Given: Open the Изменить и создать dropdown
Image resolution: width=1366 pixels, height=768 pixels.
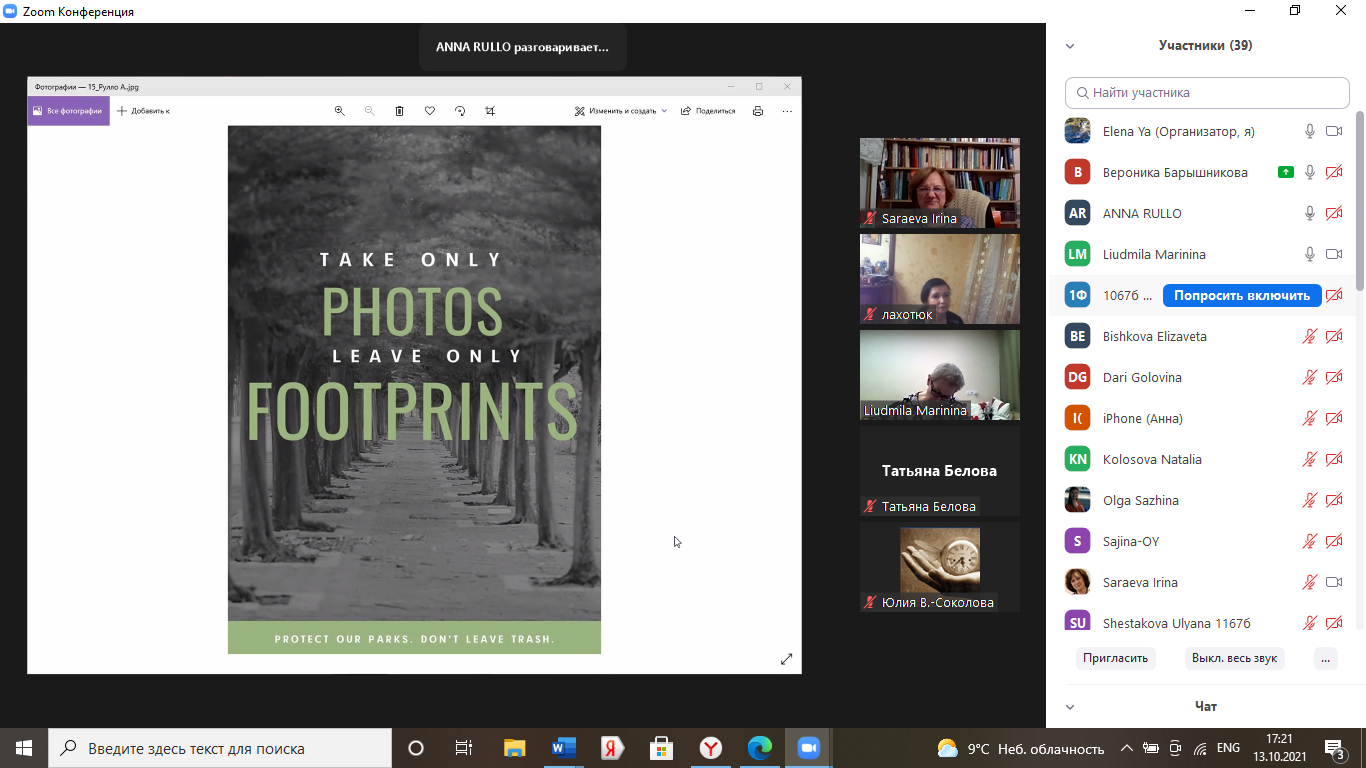Looking at the screenshot, I should tap(621, 111).
